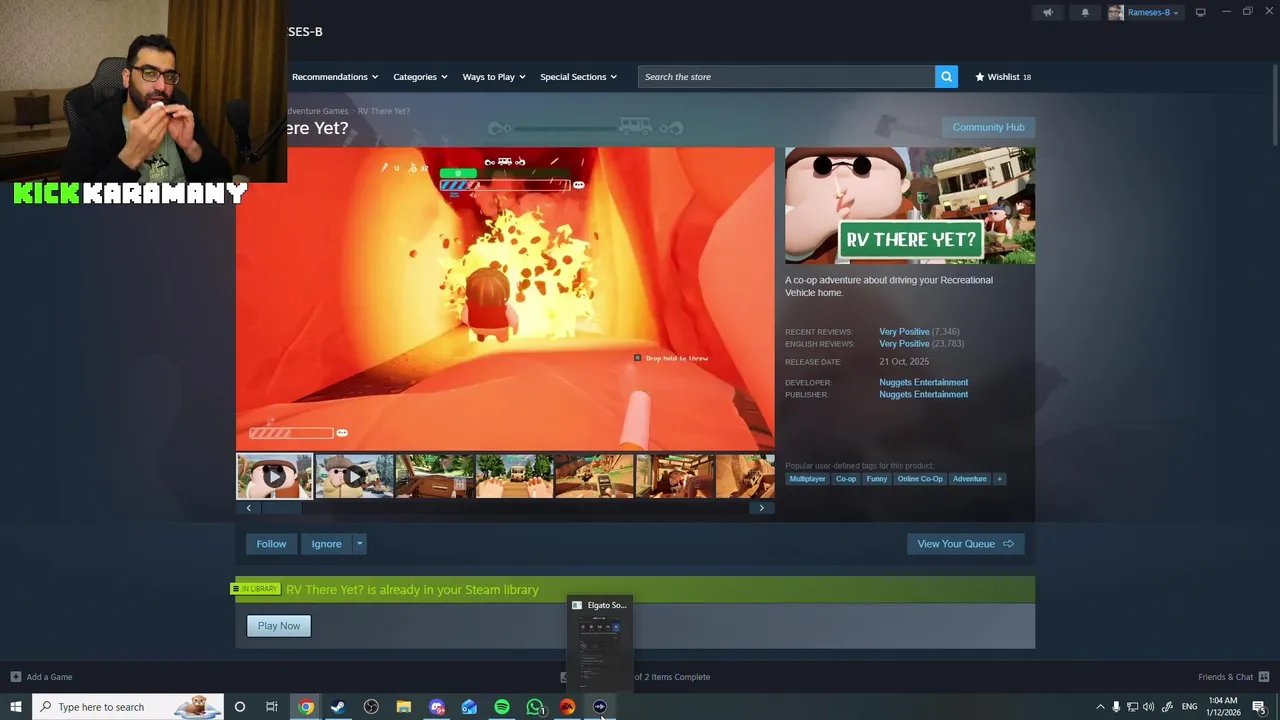
Task: Switch Steam to Big Picture mode icon
Action: [1200, 12]
